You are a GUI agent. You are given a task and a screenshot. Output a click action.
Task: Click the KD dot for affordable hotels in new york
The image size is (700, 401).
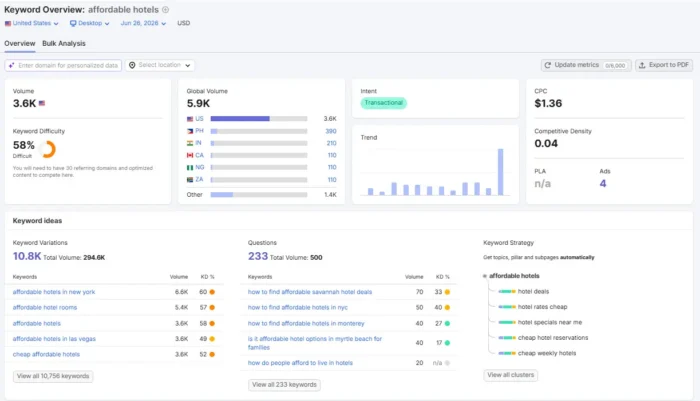(212, 292)
